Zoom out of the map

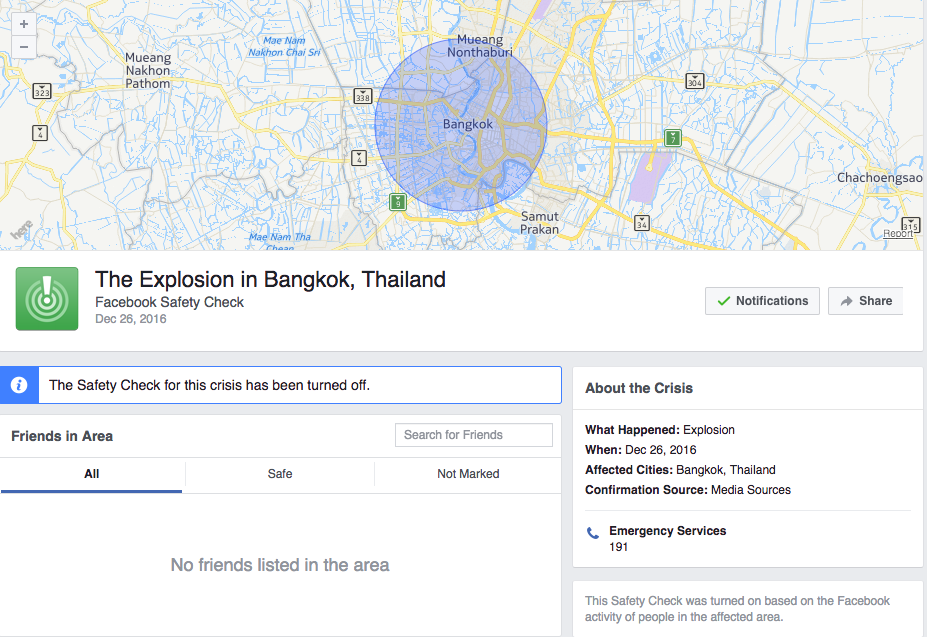24,47
